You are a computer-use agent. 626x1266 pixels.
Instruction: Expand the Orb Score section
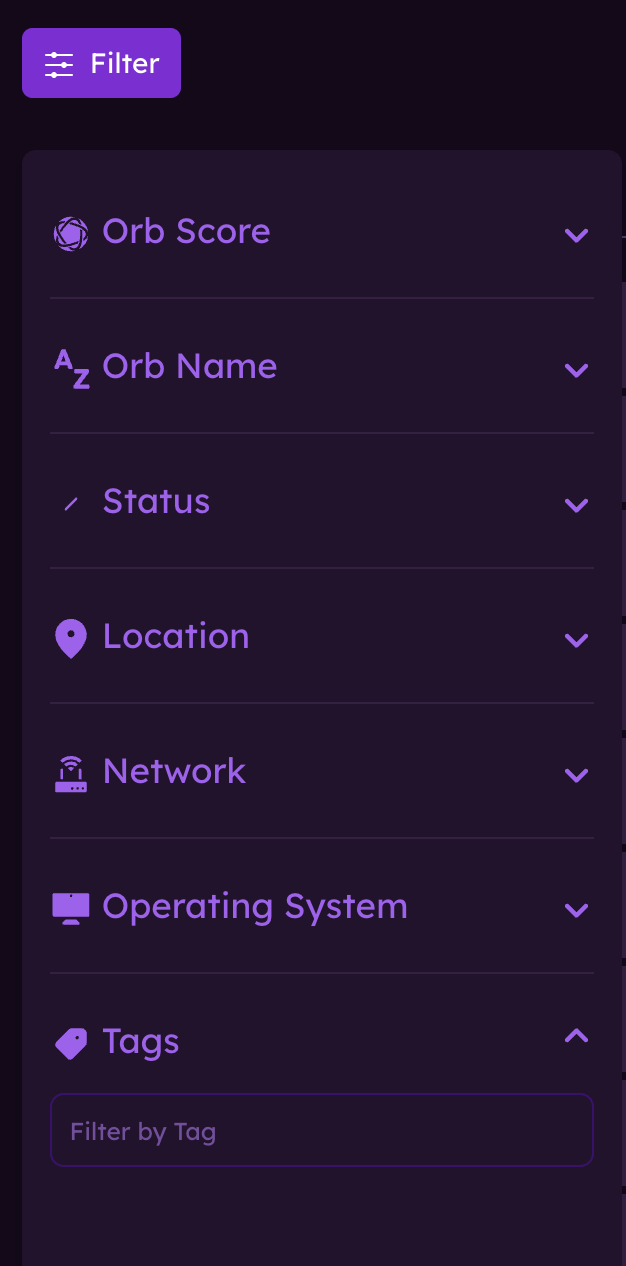click(x=577, y=236)
